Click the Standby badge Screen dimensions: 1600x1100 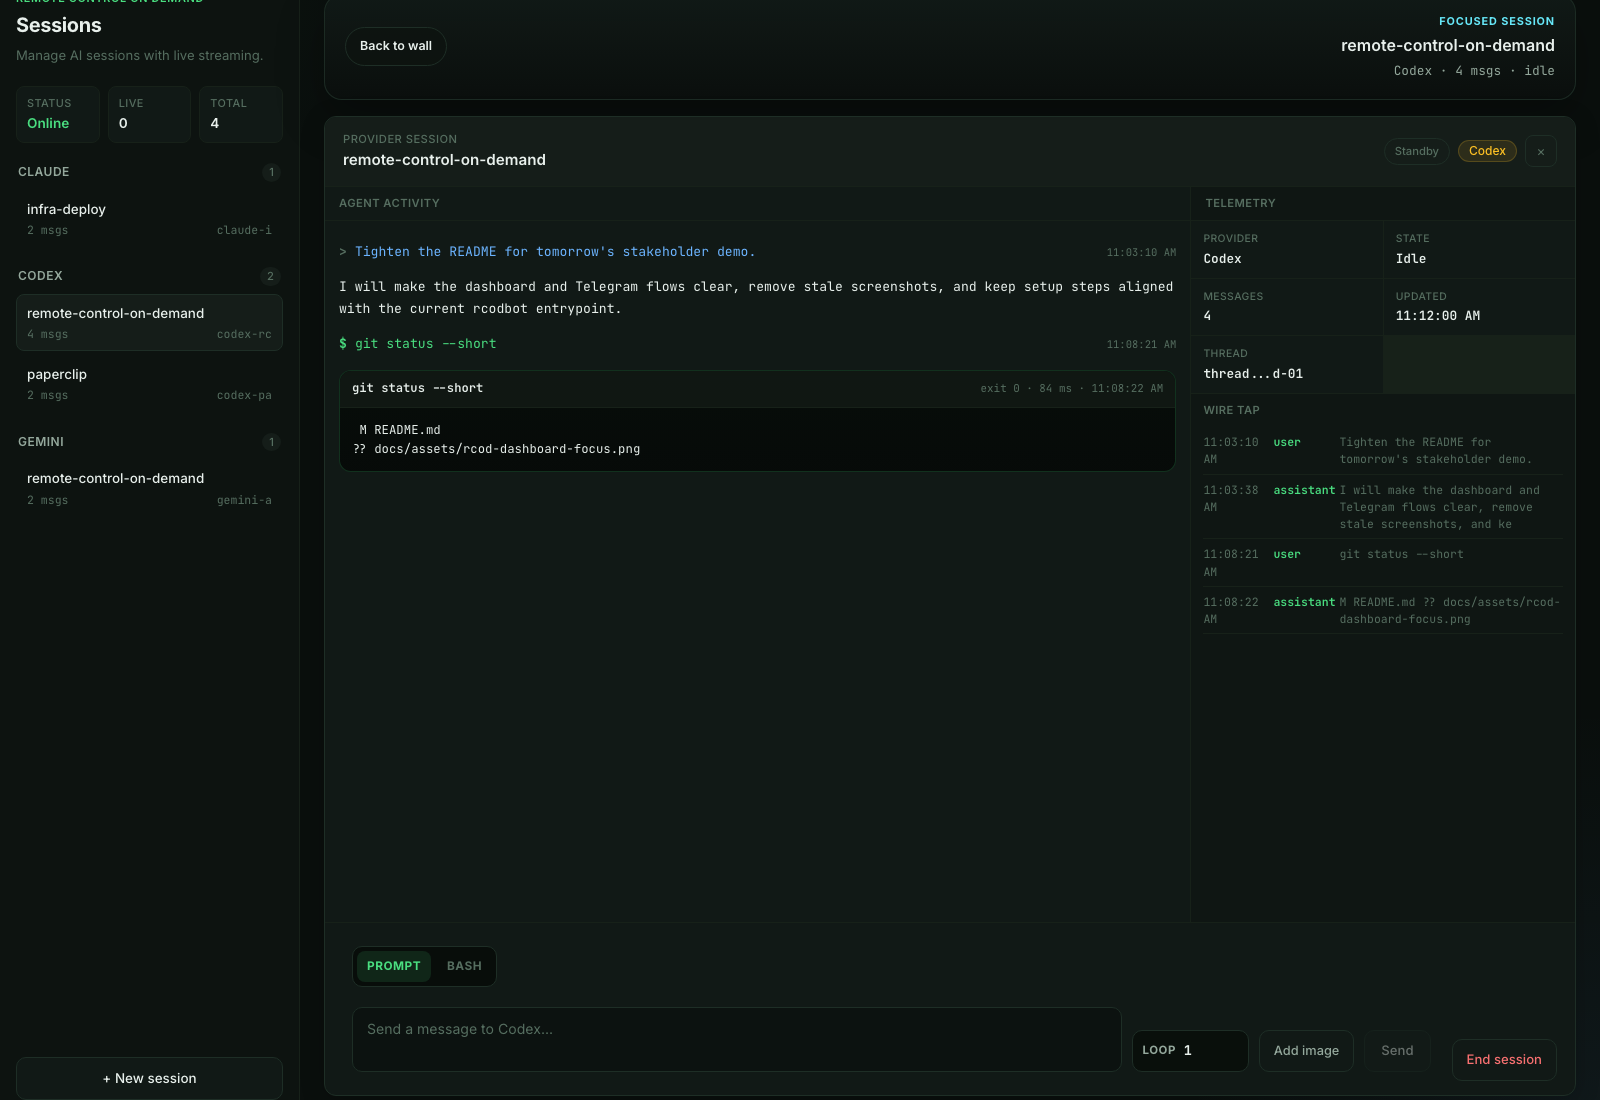1416,151
